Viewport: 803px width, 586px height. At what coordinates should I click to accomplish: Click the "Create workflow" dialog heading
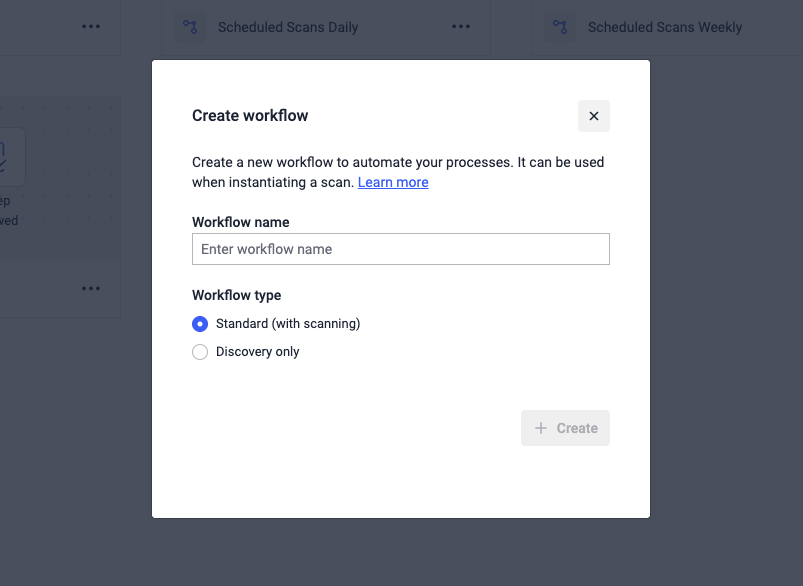click(250, 116)
